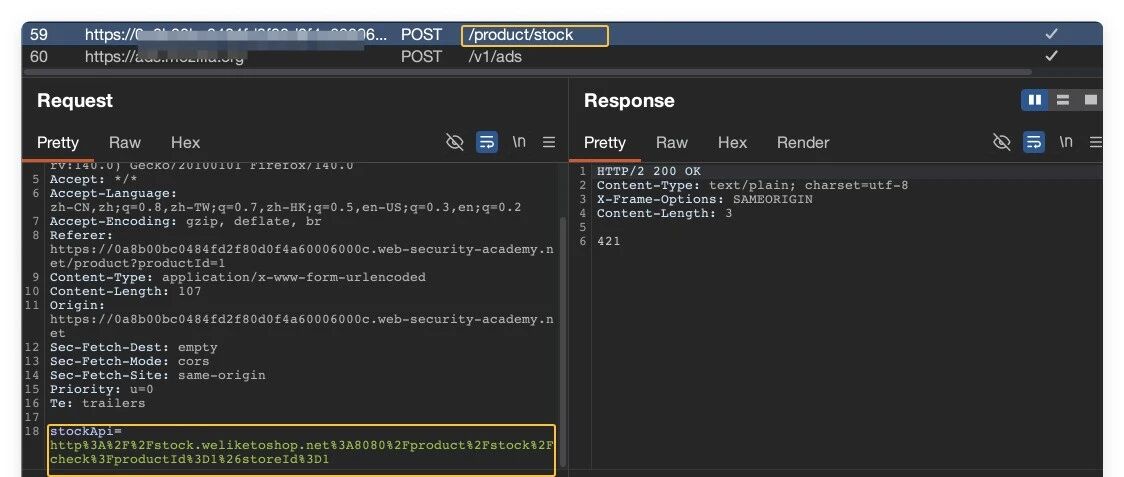Screen dimensions: 1124x477
Task: Click checkmark in row 59
Action: point(1052,34)
